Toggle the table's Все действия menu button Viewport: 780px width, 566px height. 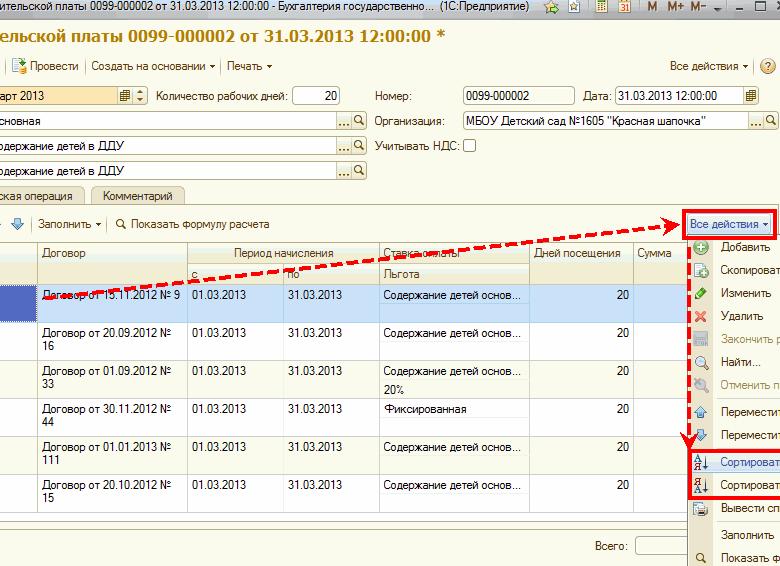click(729, 224)
